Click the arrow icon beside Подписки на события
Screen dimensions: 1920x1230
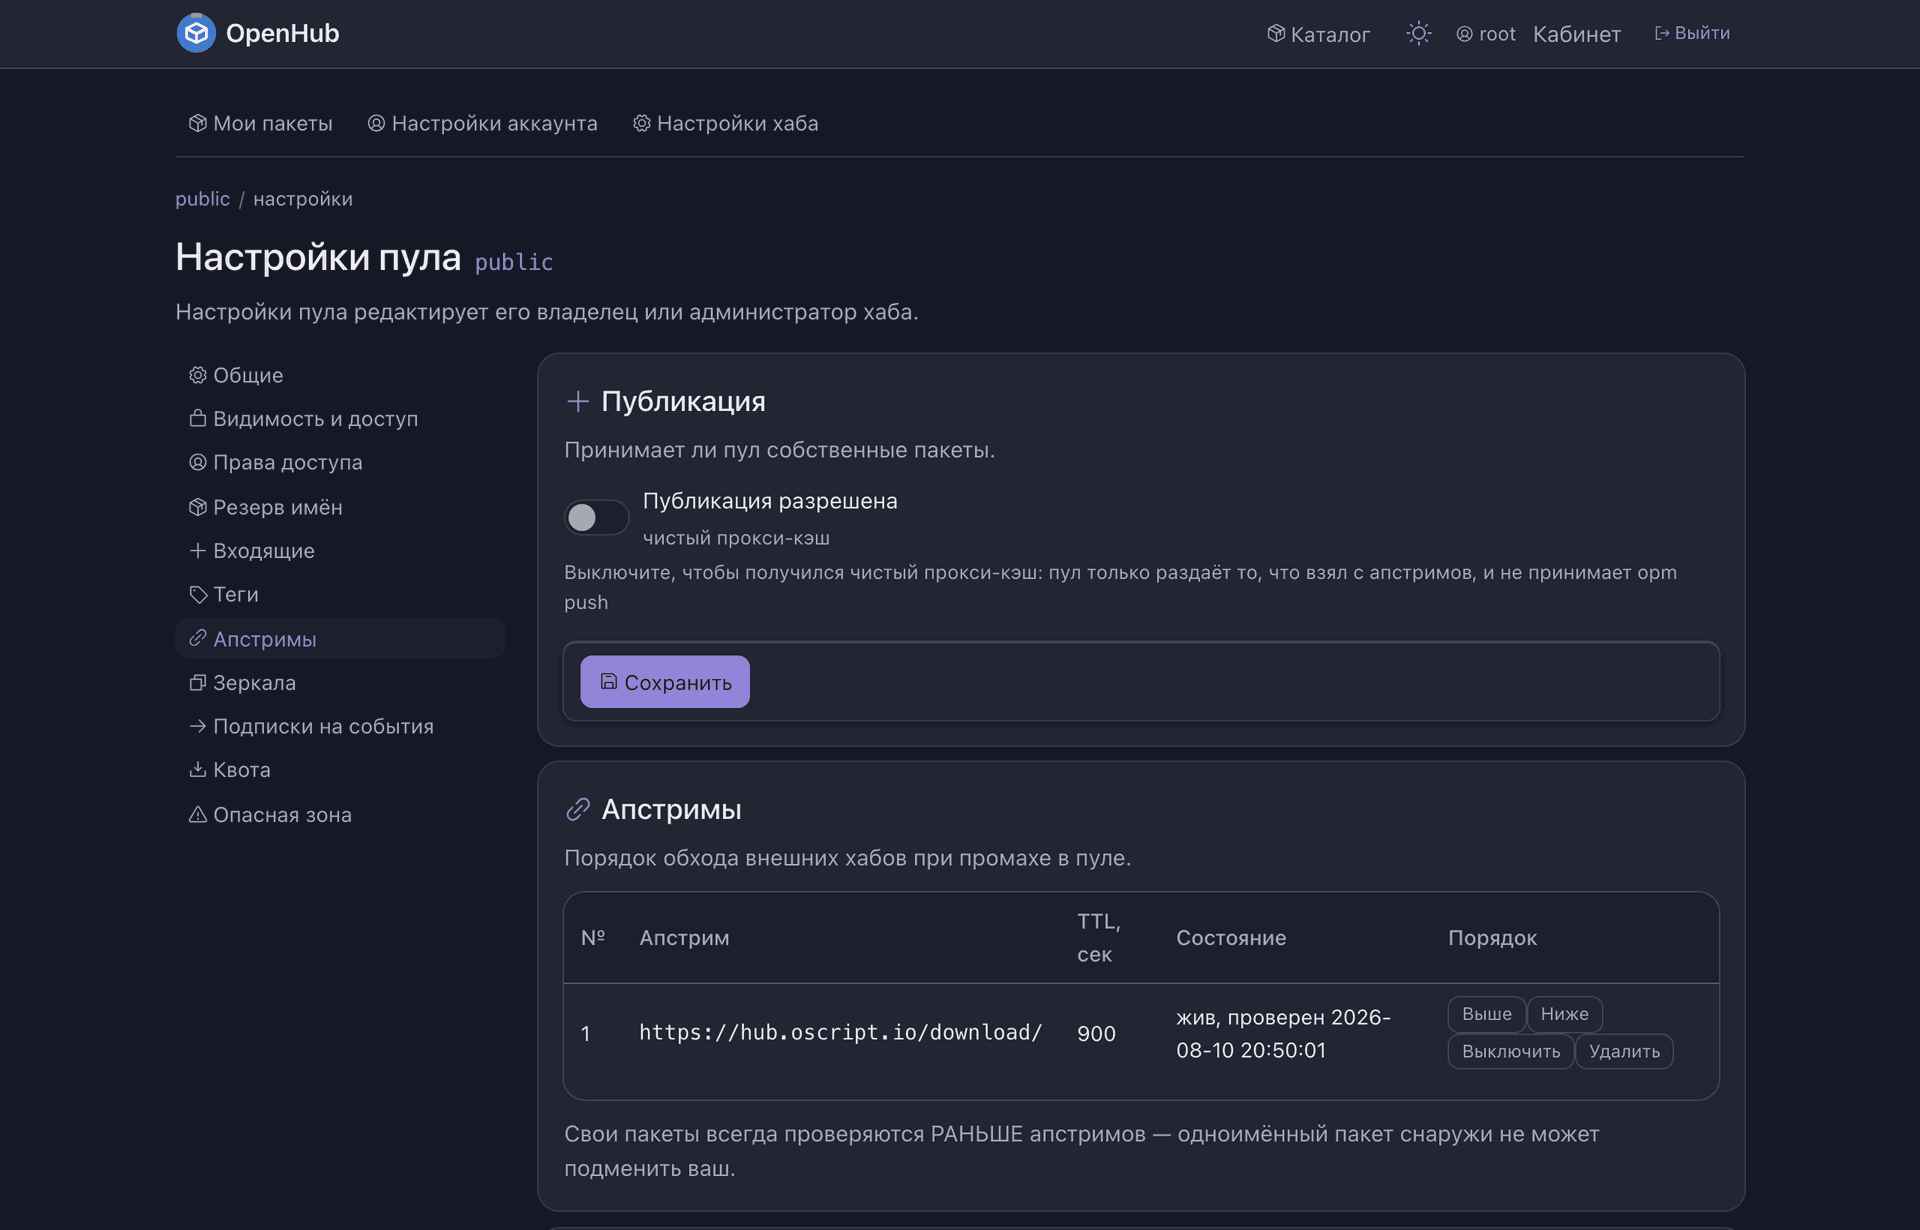pyautogui.click(x=198, y=726)
